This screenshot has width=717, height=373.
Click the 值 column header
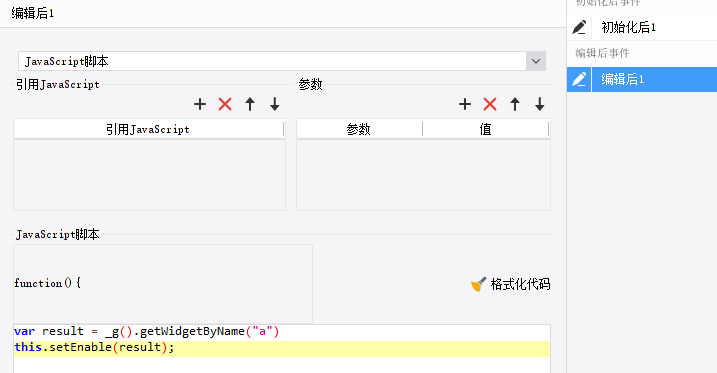pos(486,129)
